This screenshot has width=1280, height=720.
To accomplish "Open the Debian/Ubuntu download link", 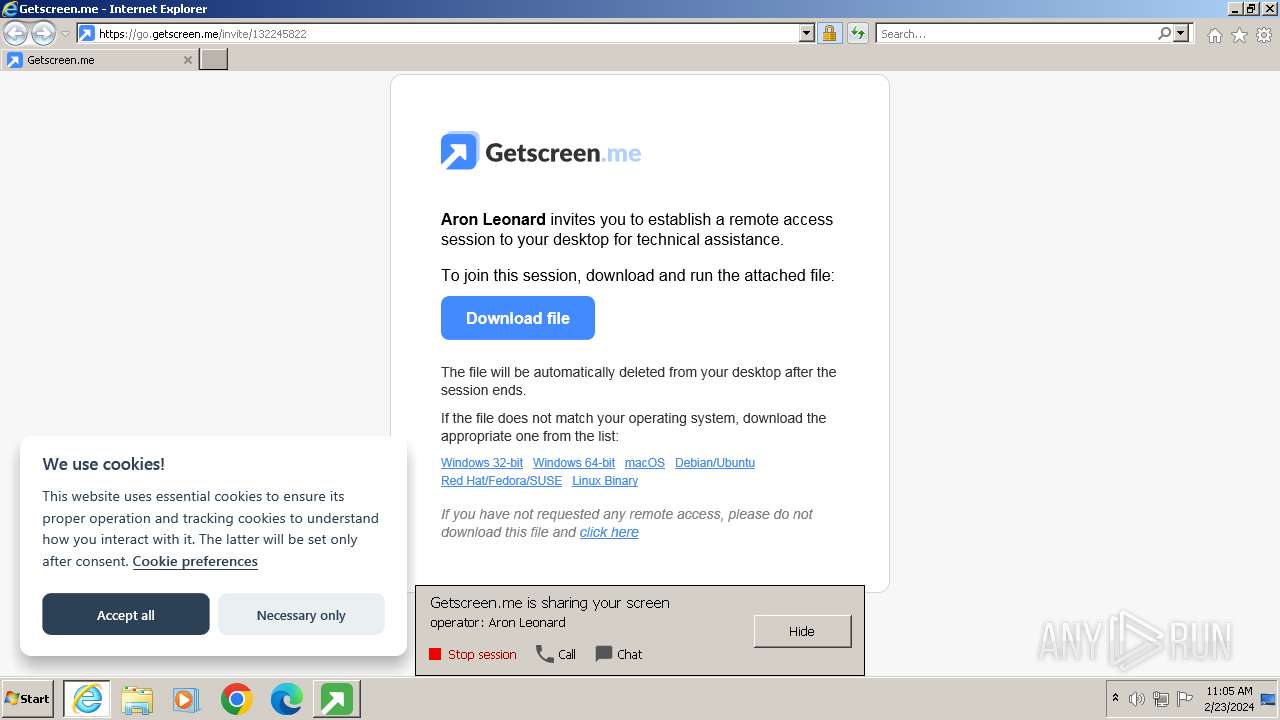I will [x=715, y=463].
